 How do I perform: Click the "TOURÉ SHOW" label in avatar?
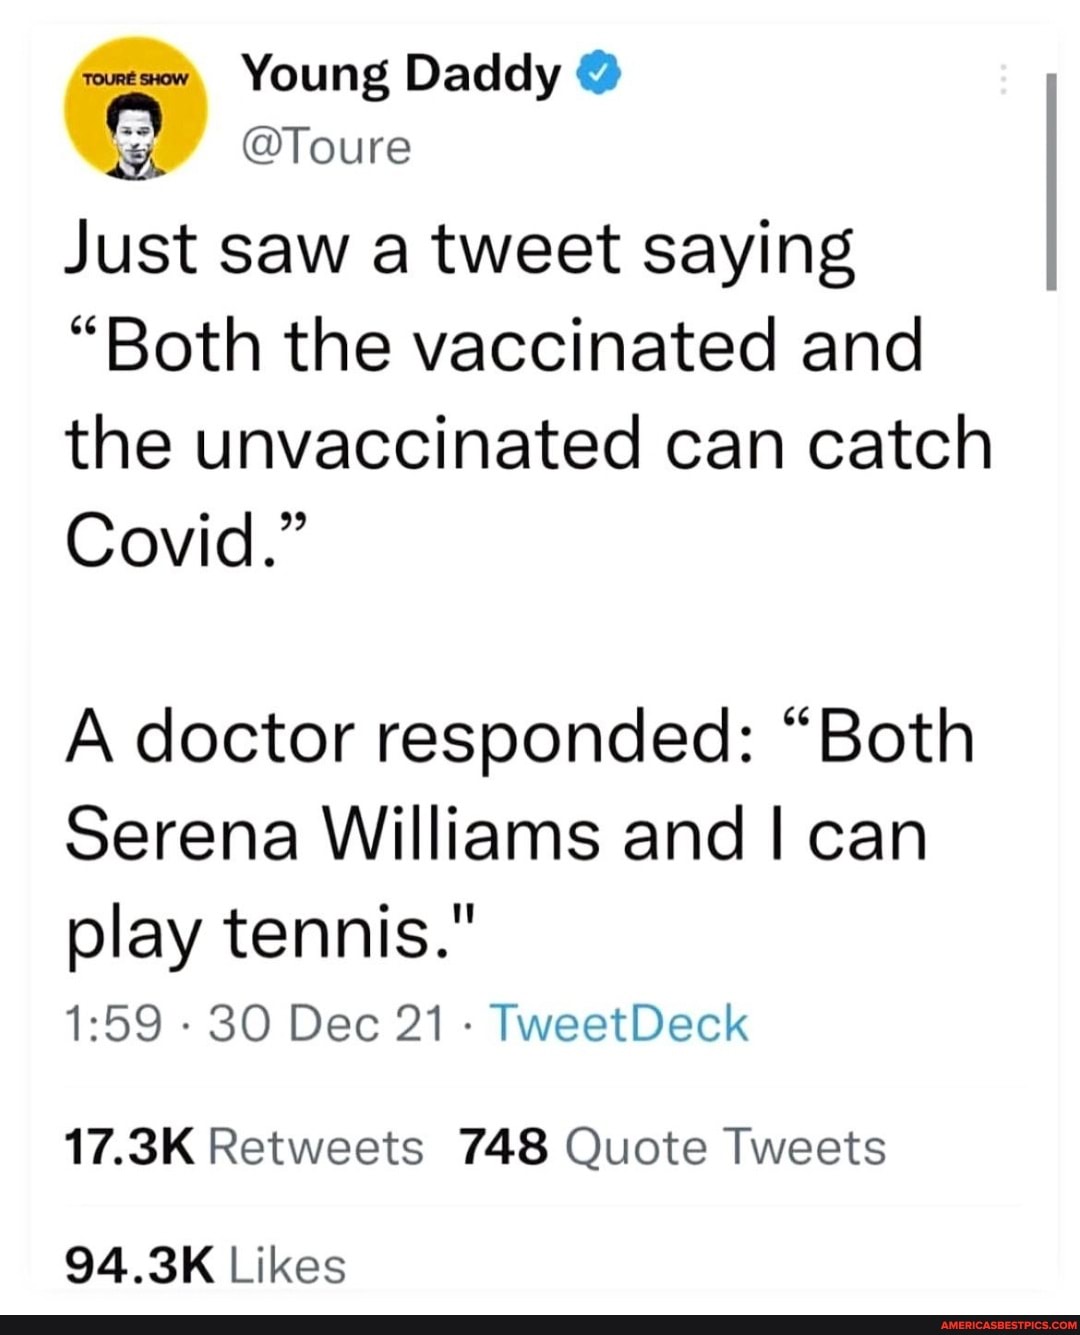(135, 80)
